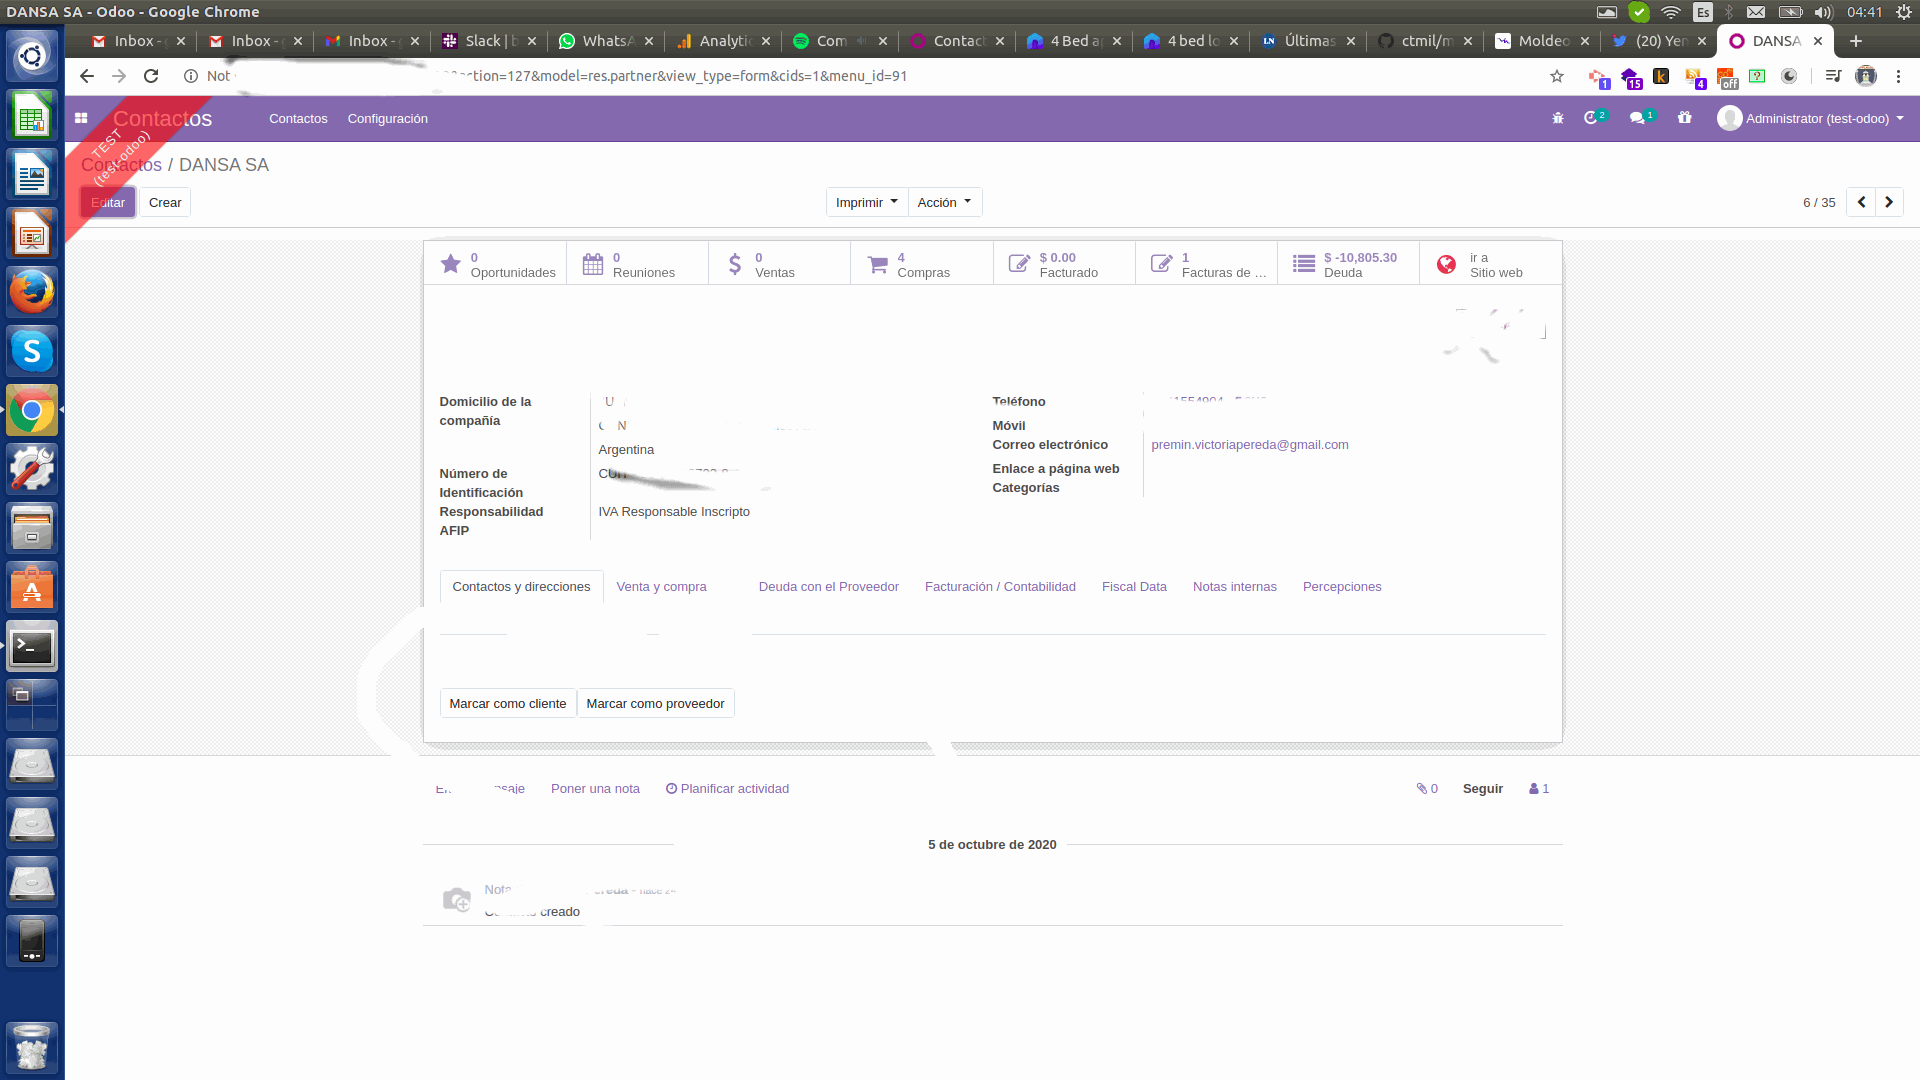Click Planificar actividad
This screenshot has width=1920, height=1080.
click(728, 789)
